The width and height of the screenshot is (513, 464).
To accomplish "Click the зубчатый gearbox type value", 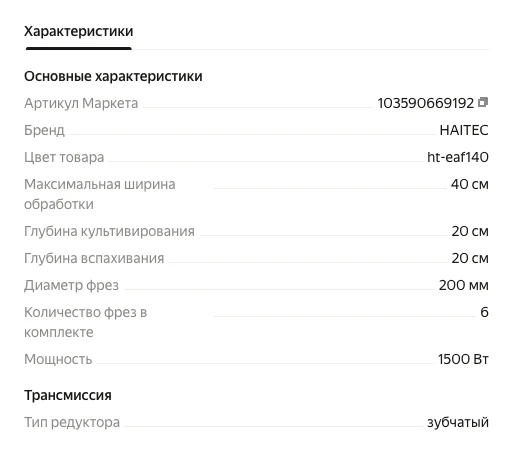I will coord(458,422).
